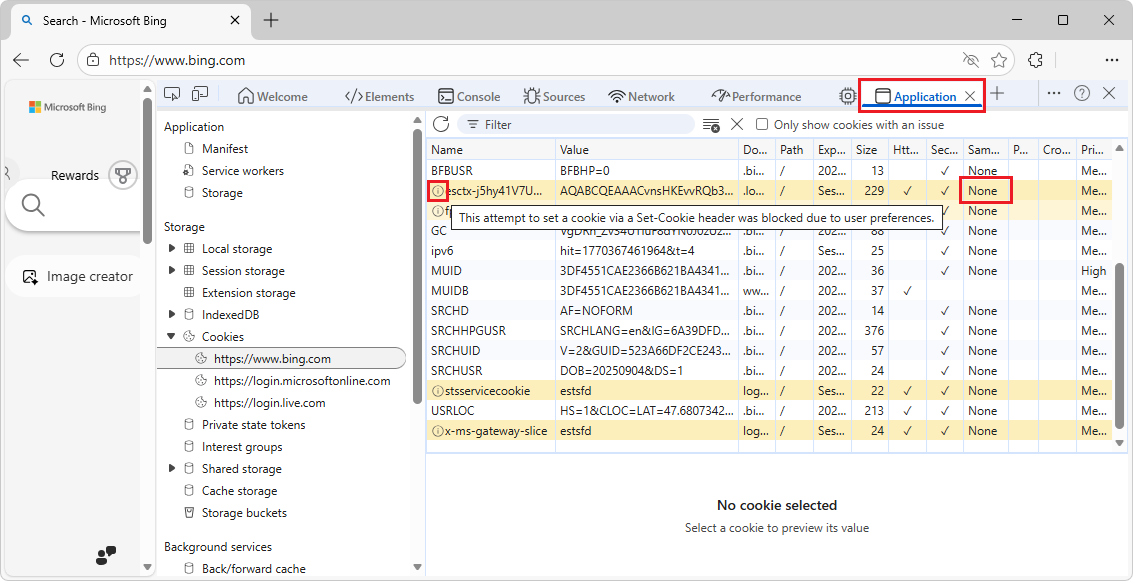The width and height of the screenshot is (1133, 581).
Task: Select the Elements panel
Action: (x=380, y=95)
